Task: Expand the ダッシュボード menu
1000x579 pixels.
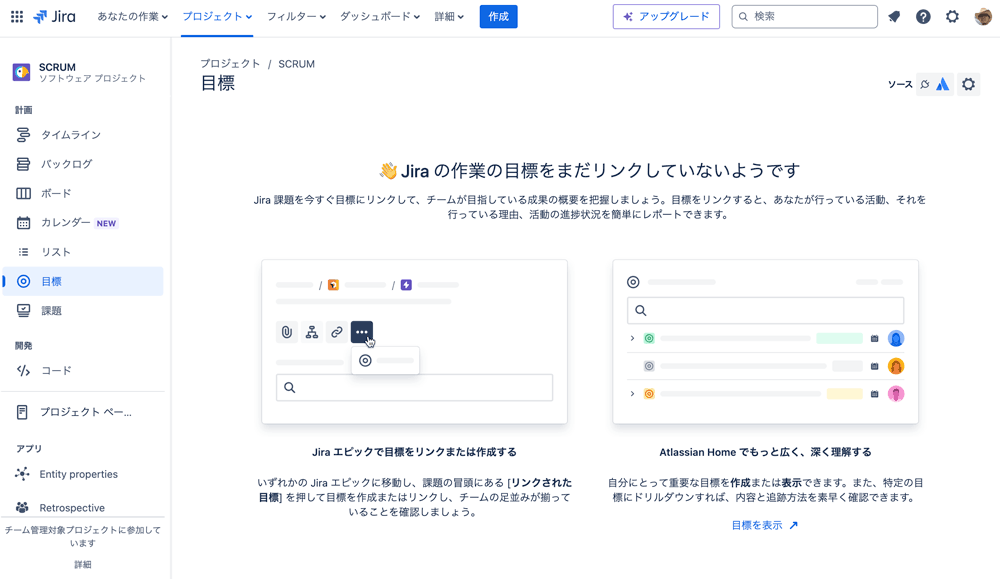Action: 379,17
